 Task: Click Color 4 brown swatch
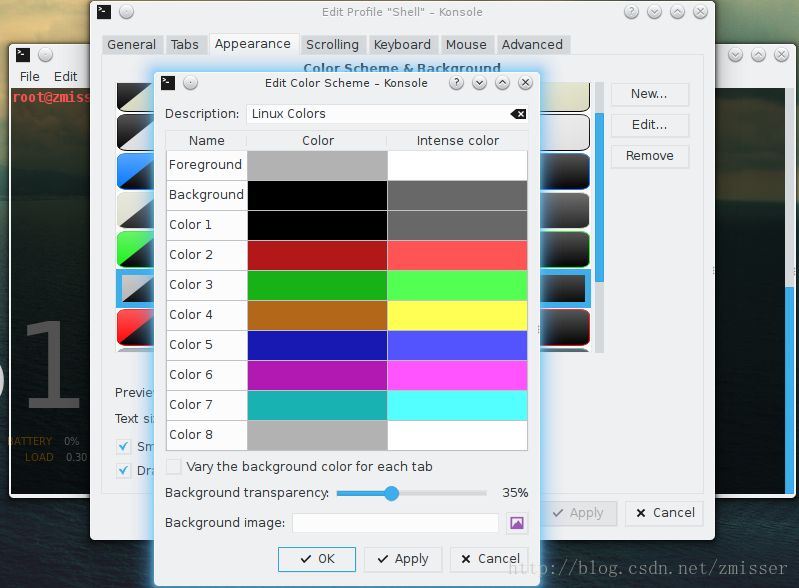coord(317,315)
